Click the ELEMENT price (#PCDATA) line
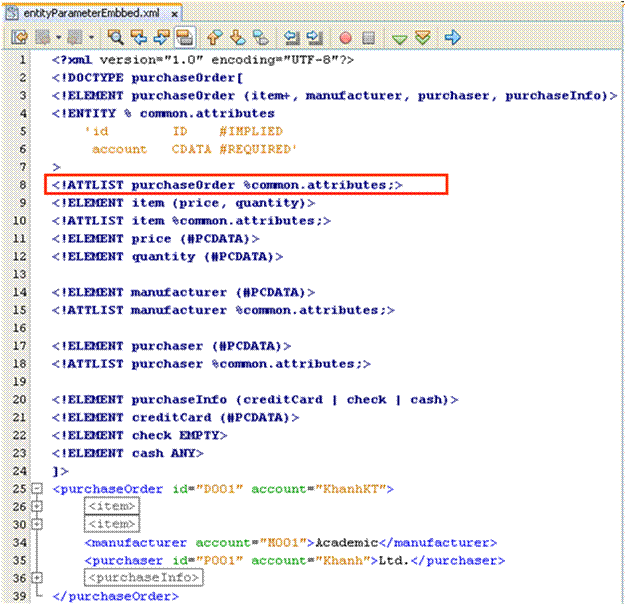This screenshot has width=625, height=605. point(155,239)
